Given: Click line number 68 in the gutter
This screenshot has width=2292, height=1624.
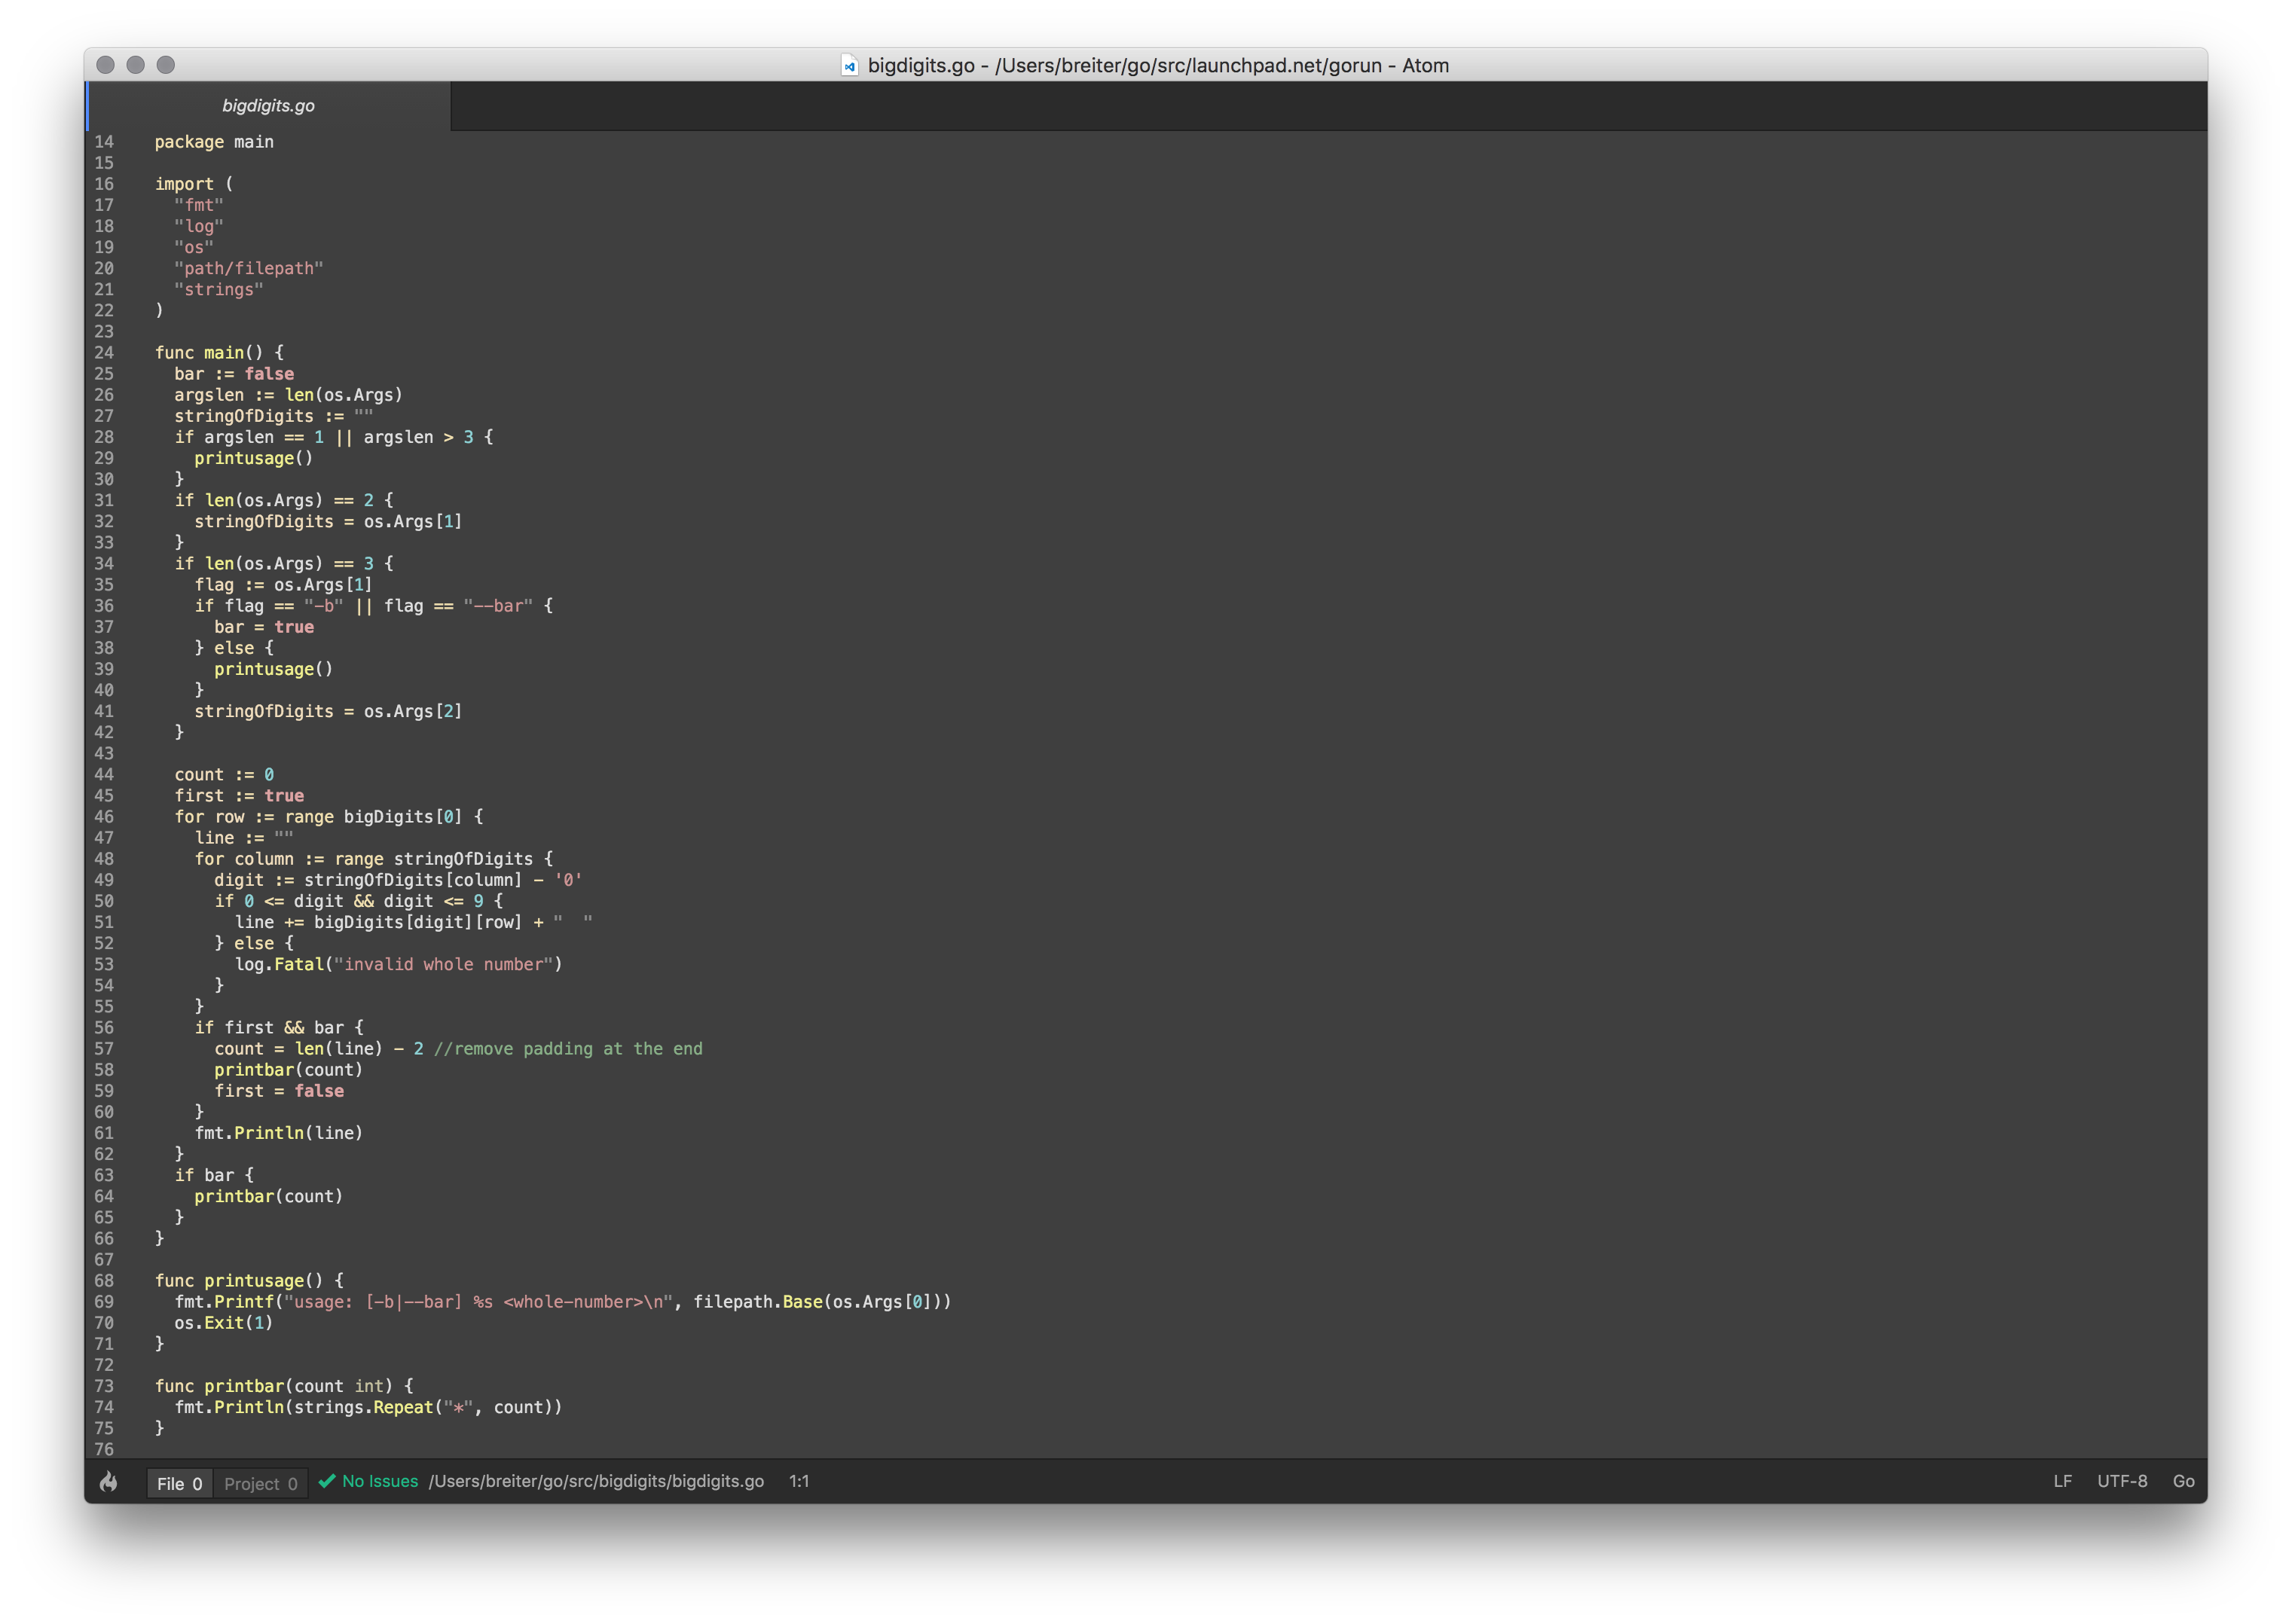Looking at the screenshot, I should [x=104, y=1281].
